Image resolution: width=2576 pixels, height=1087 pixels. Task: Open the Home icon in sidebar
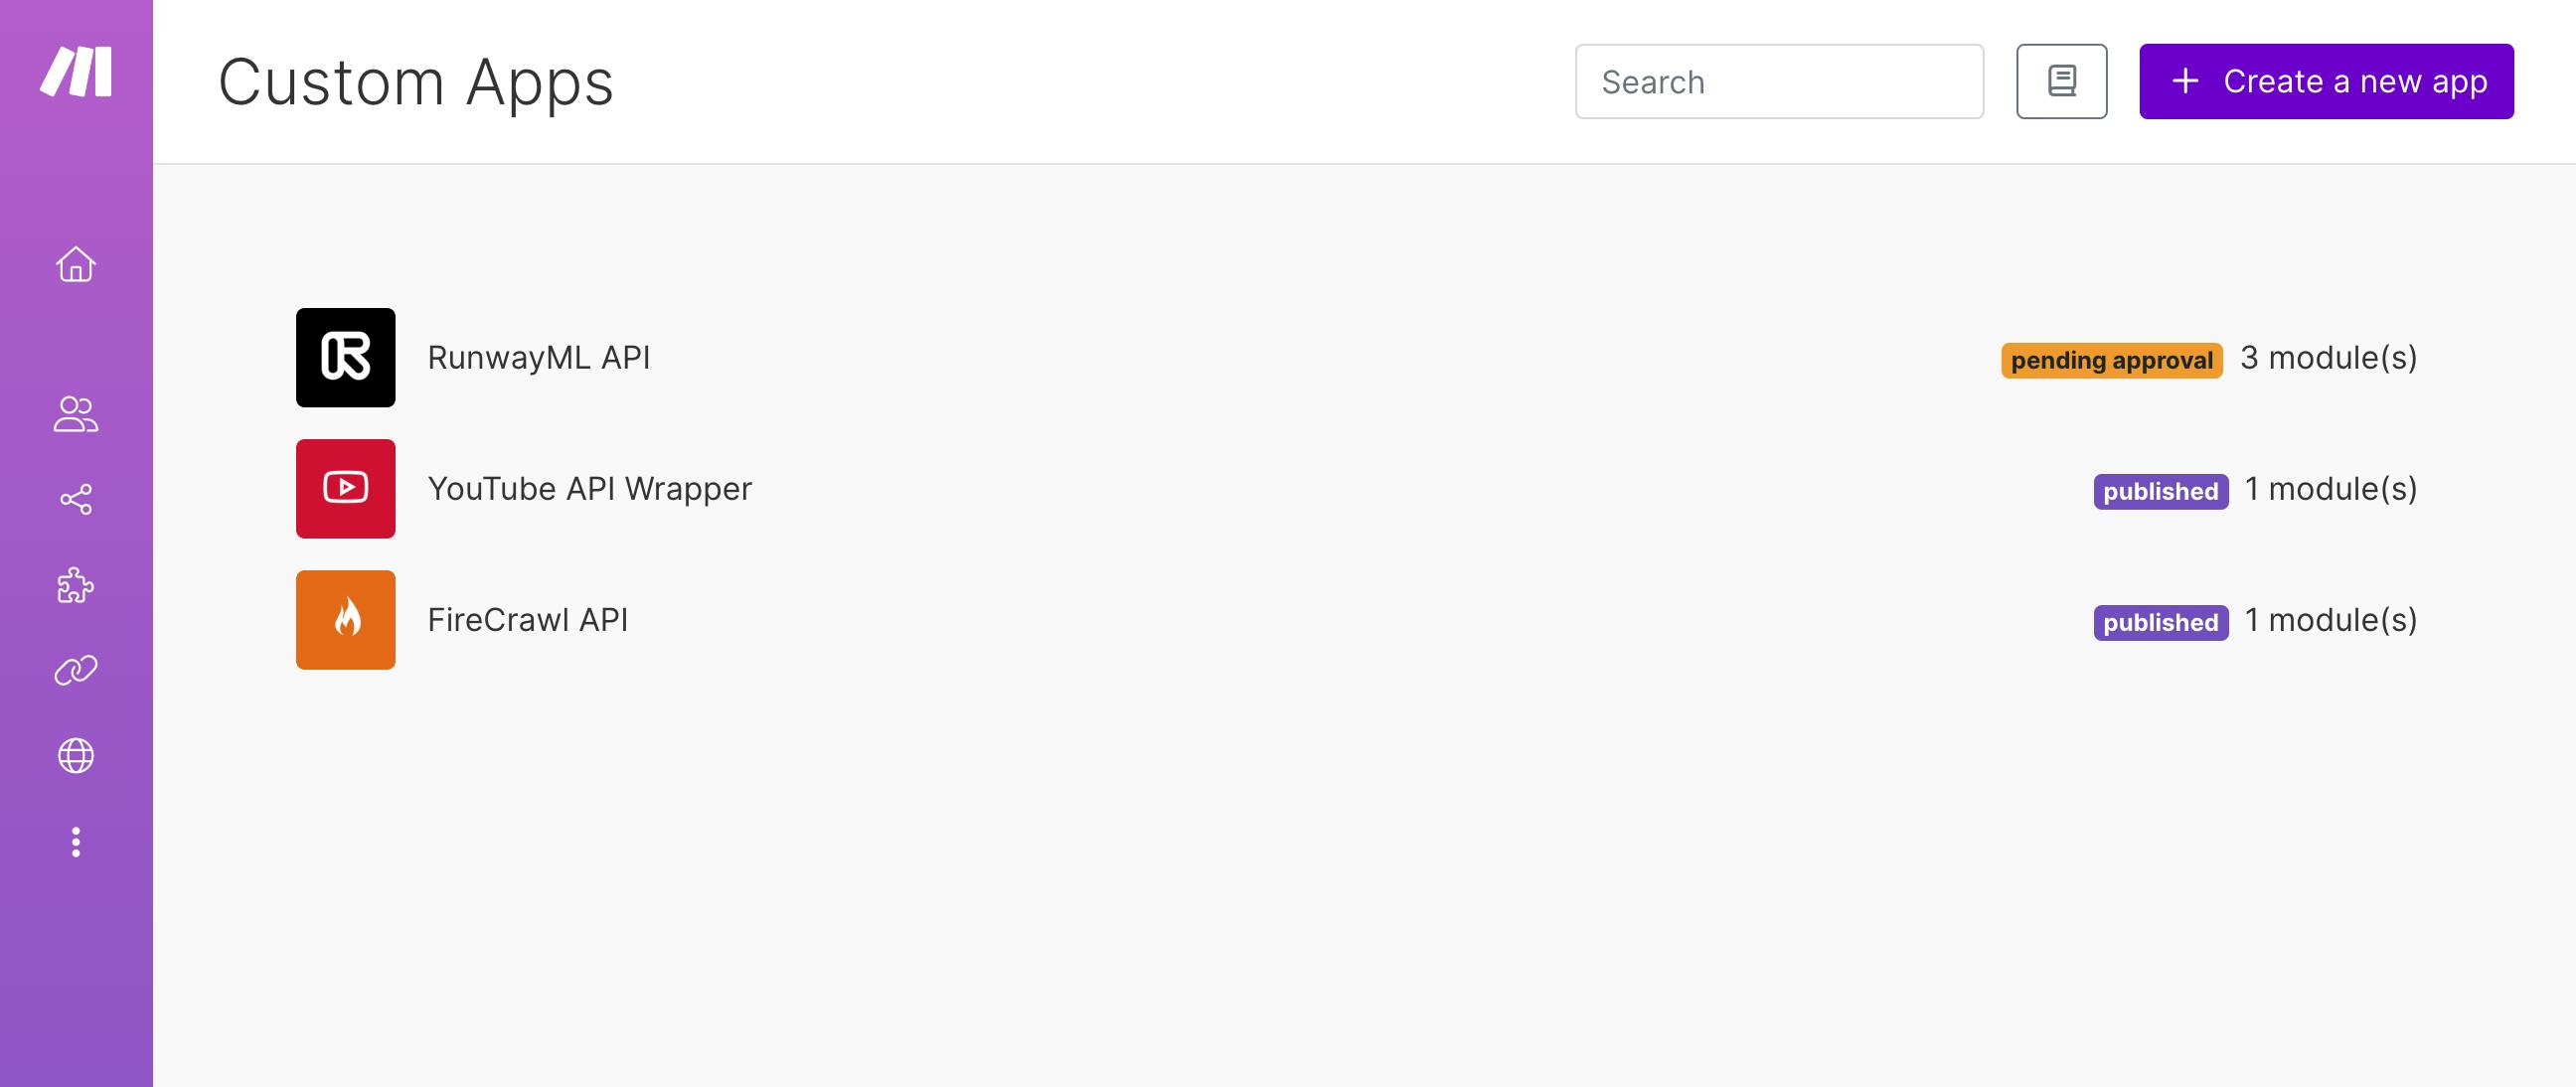click(x=76, y=265)
